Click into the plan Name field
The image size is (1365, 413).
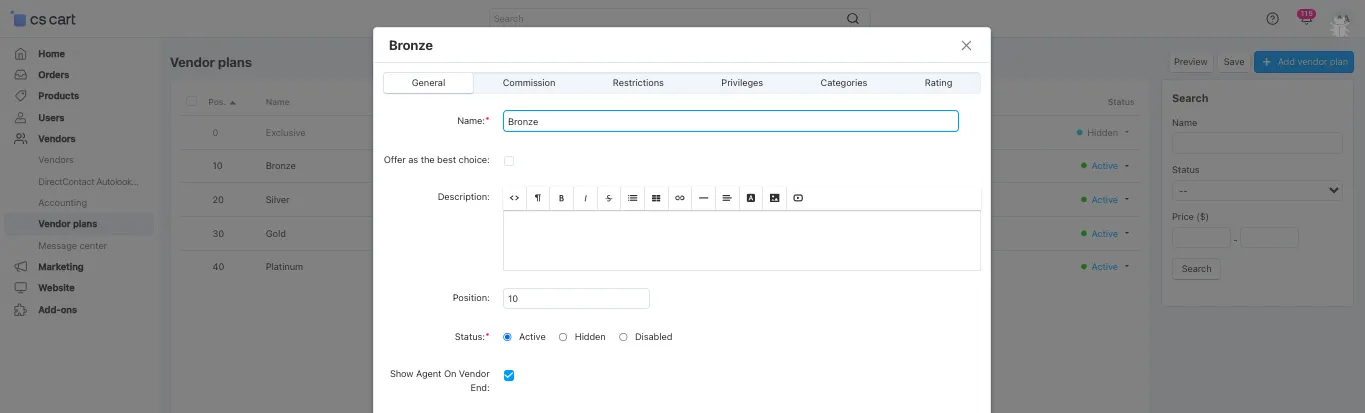pos(731,121)
